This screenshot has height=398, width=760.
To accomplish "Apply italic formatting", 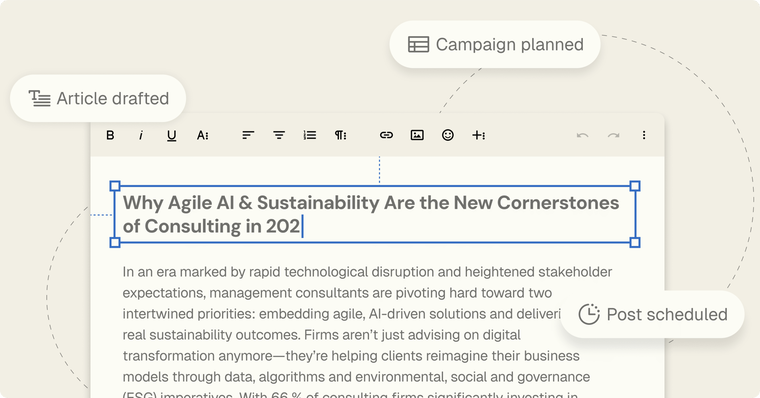I will (141, 135).
